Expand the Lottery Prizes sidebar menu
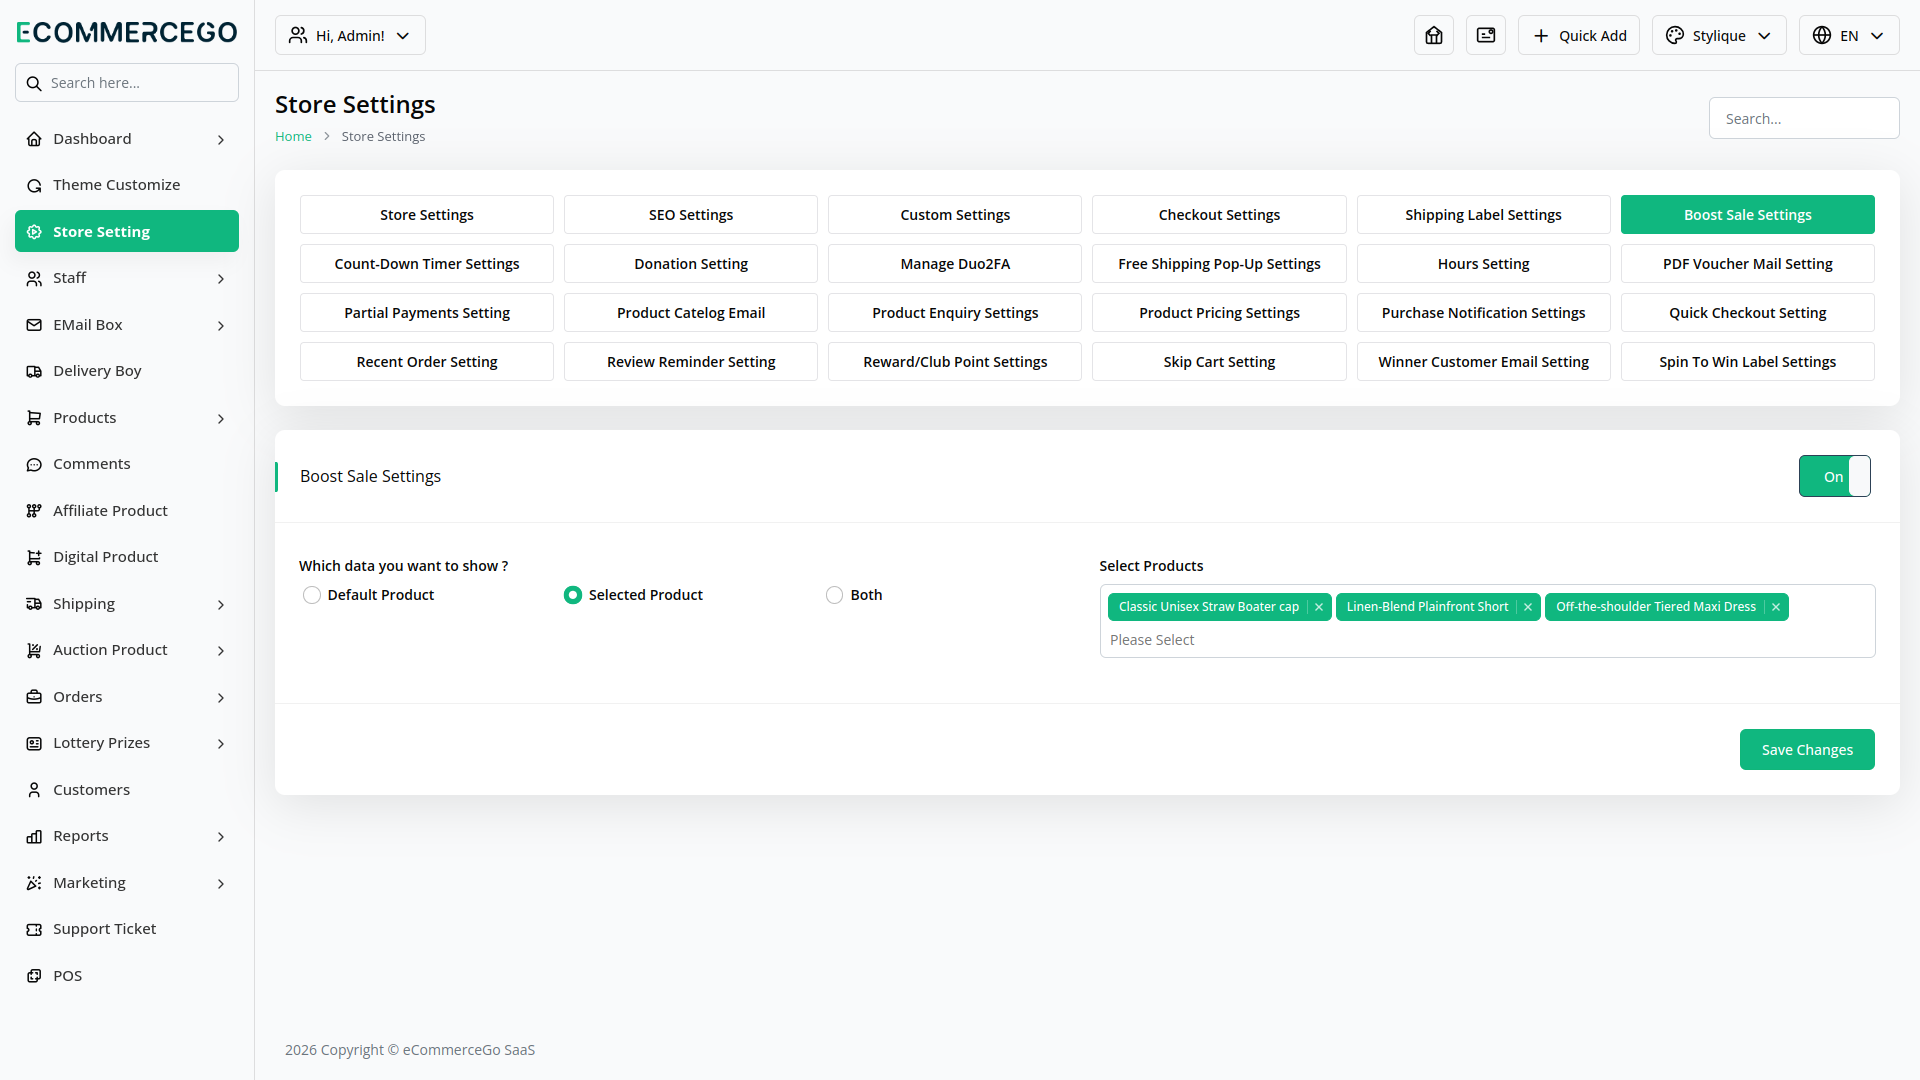This screenshot has width=1920, height=1080. (127, 743)
